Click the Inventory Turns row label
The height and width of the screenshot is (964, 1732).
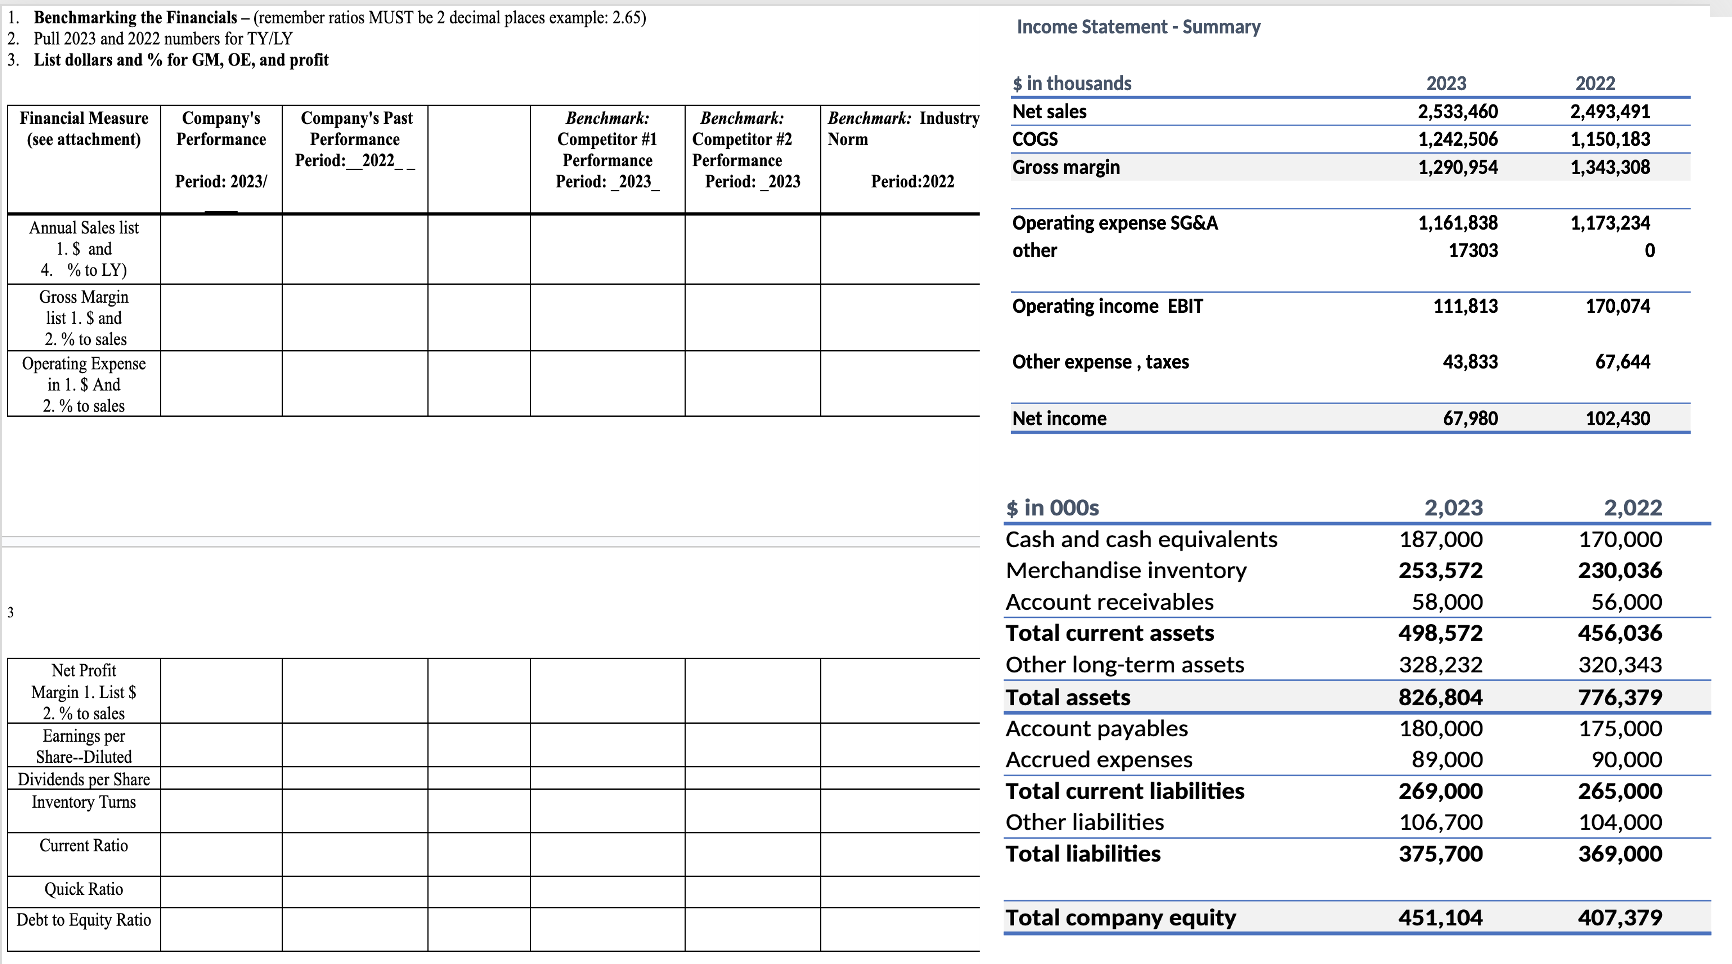point(83,802)
